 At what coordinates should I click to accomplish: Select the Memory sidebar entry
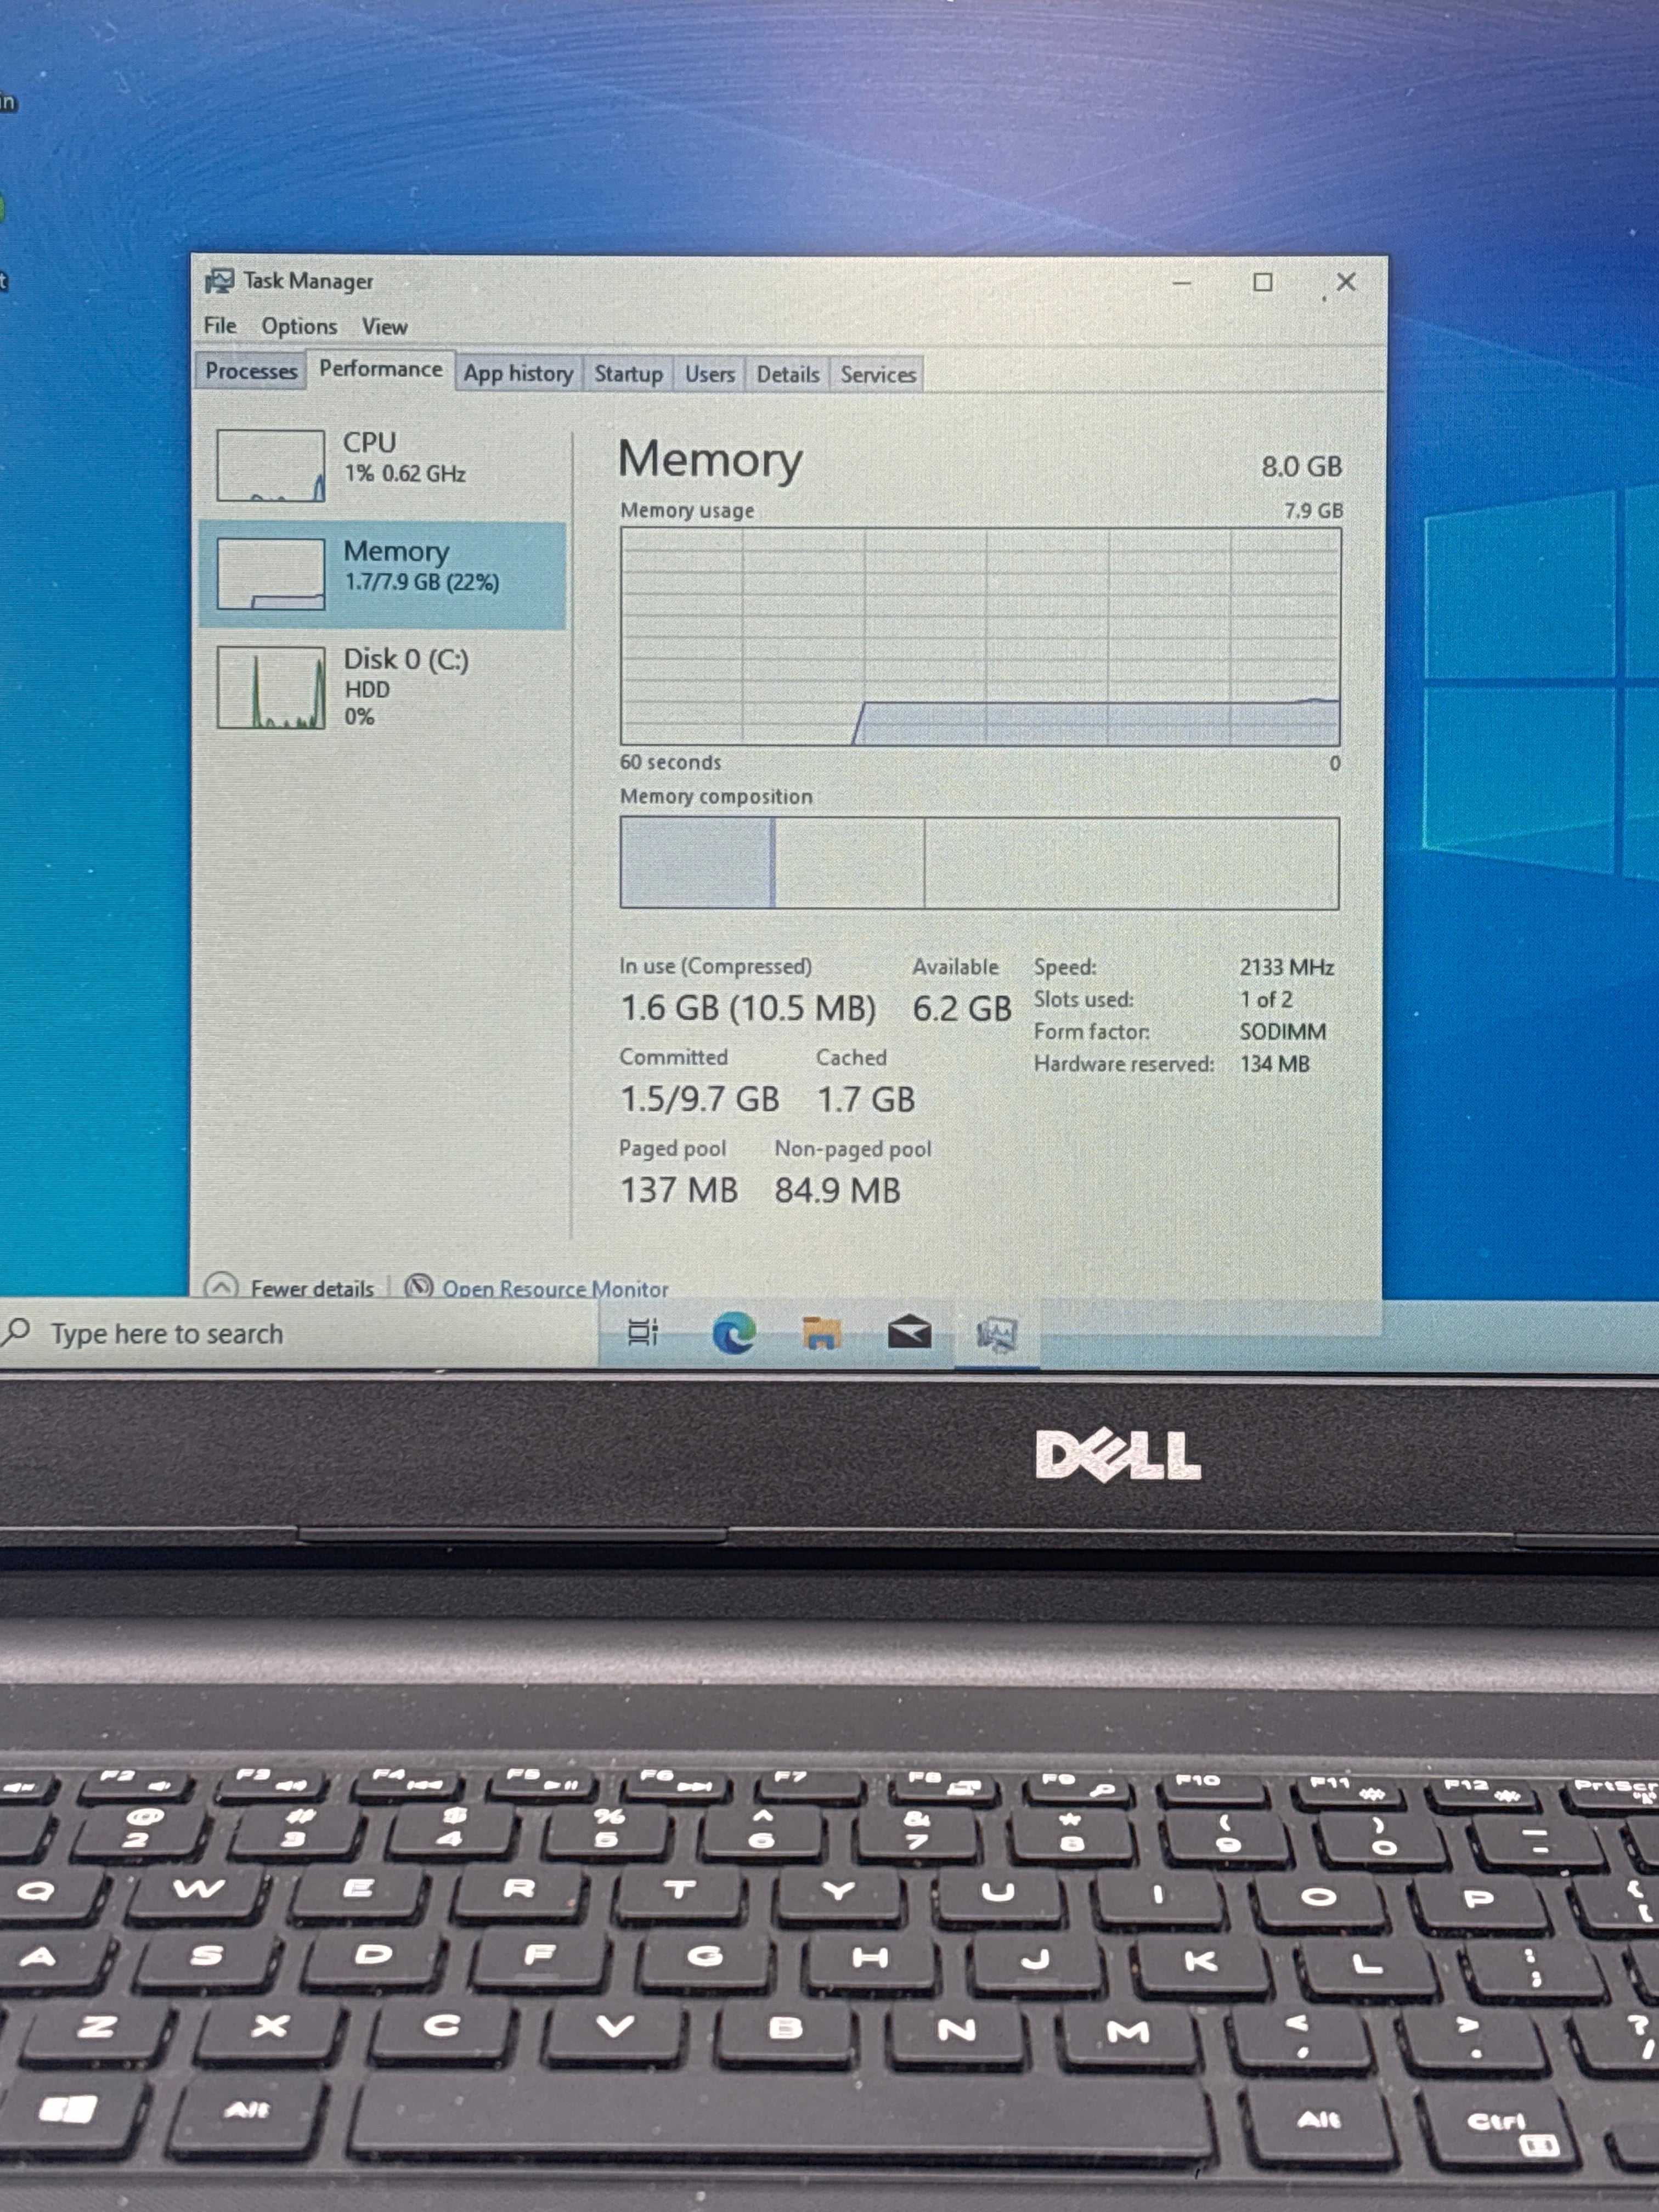383,575
